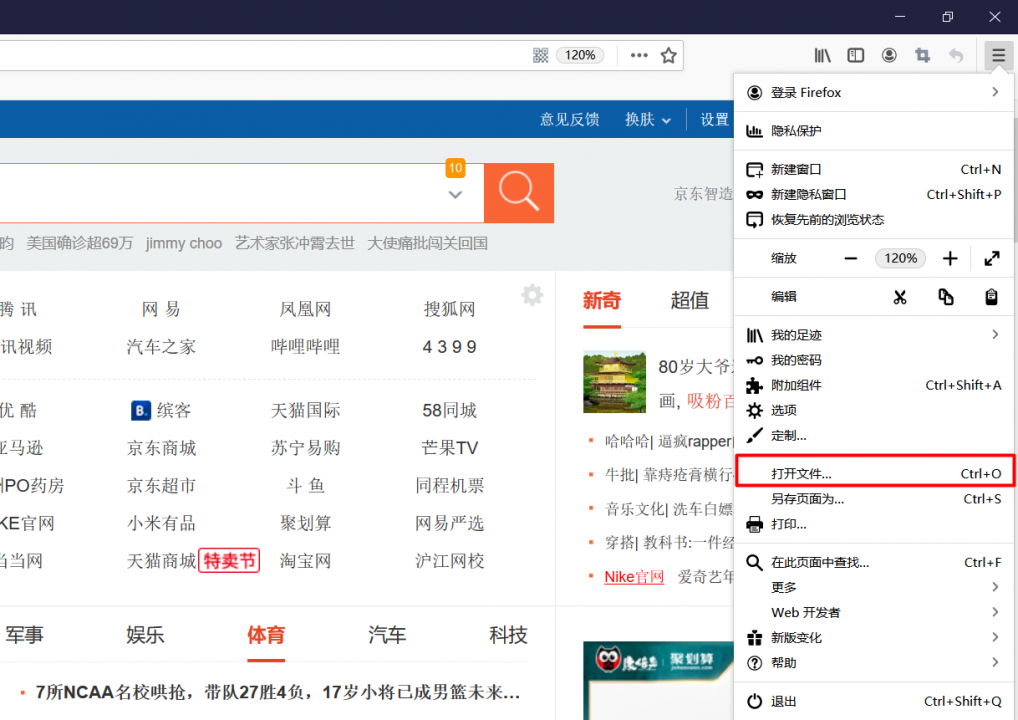Viewport: 1018px width, 720px height.
Task: Choose 新建窗口 from the menu
Action: click(x=874, y=169)
